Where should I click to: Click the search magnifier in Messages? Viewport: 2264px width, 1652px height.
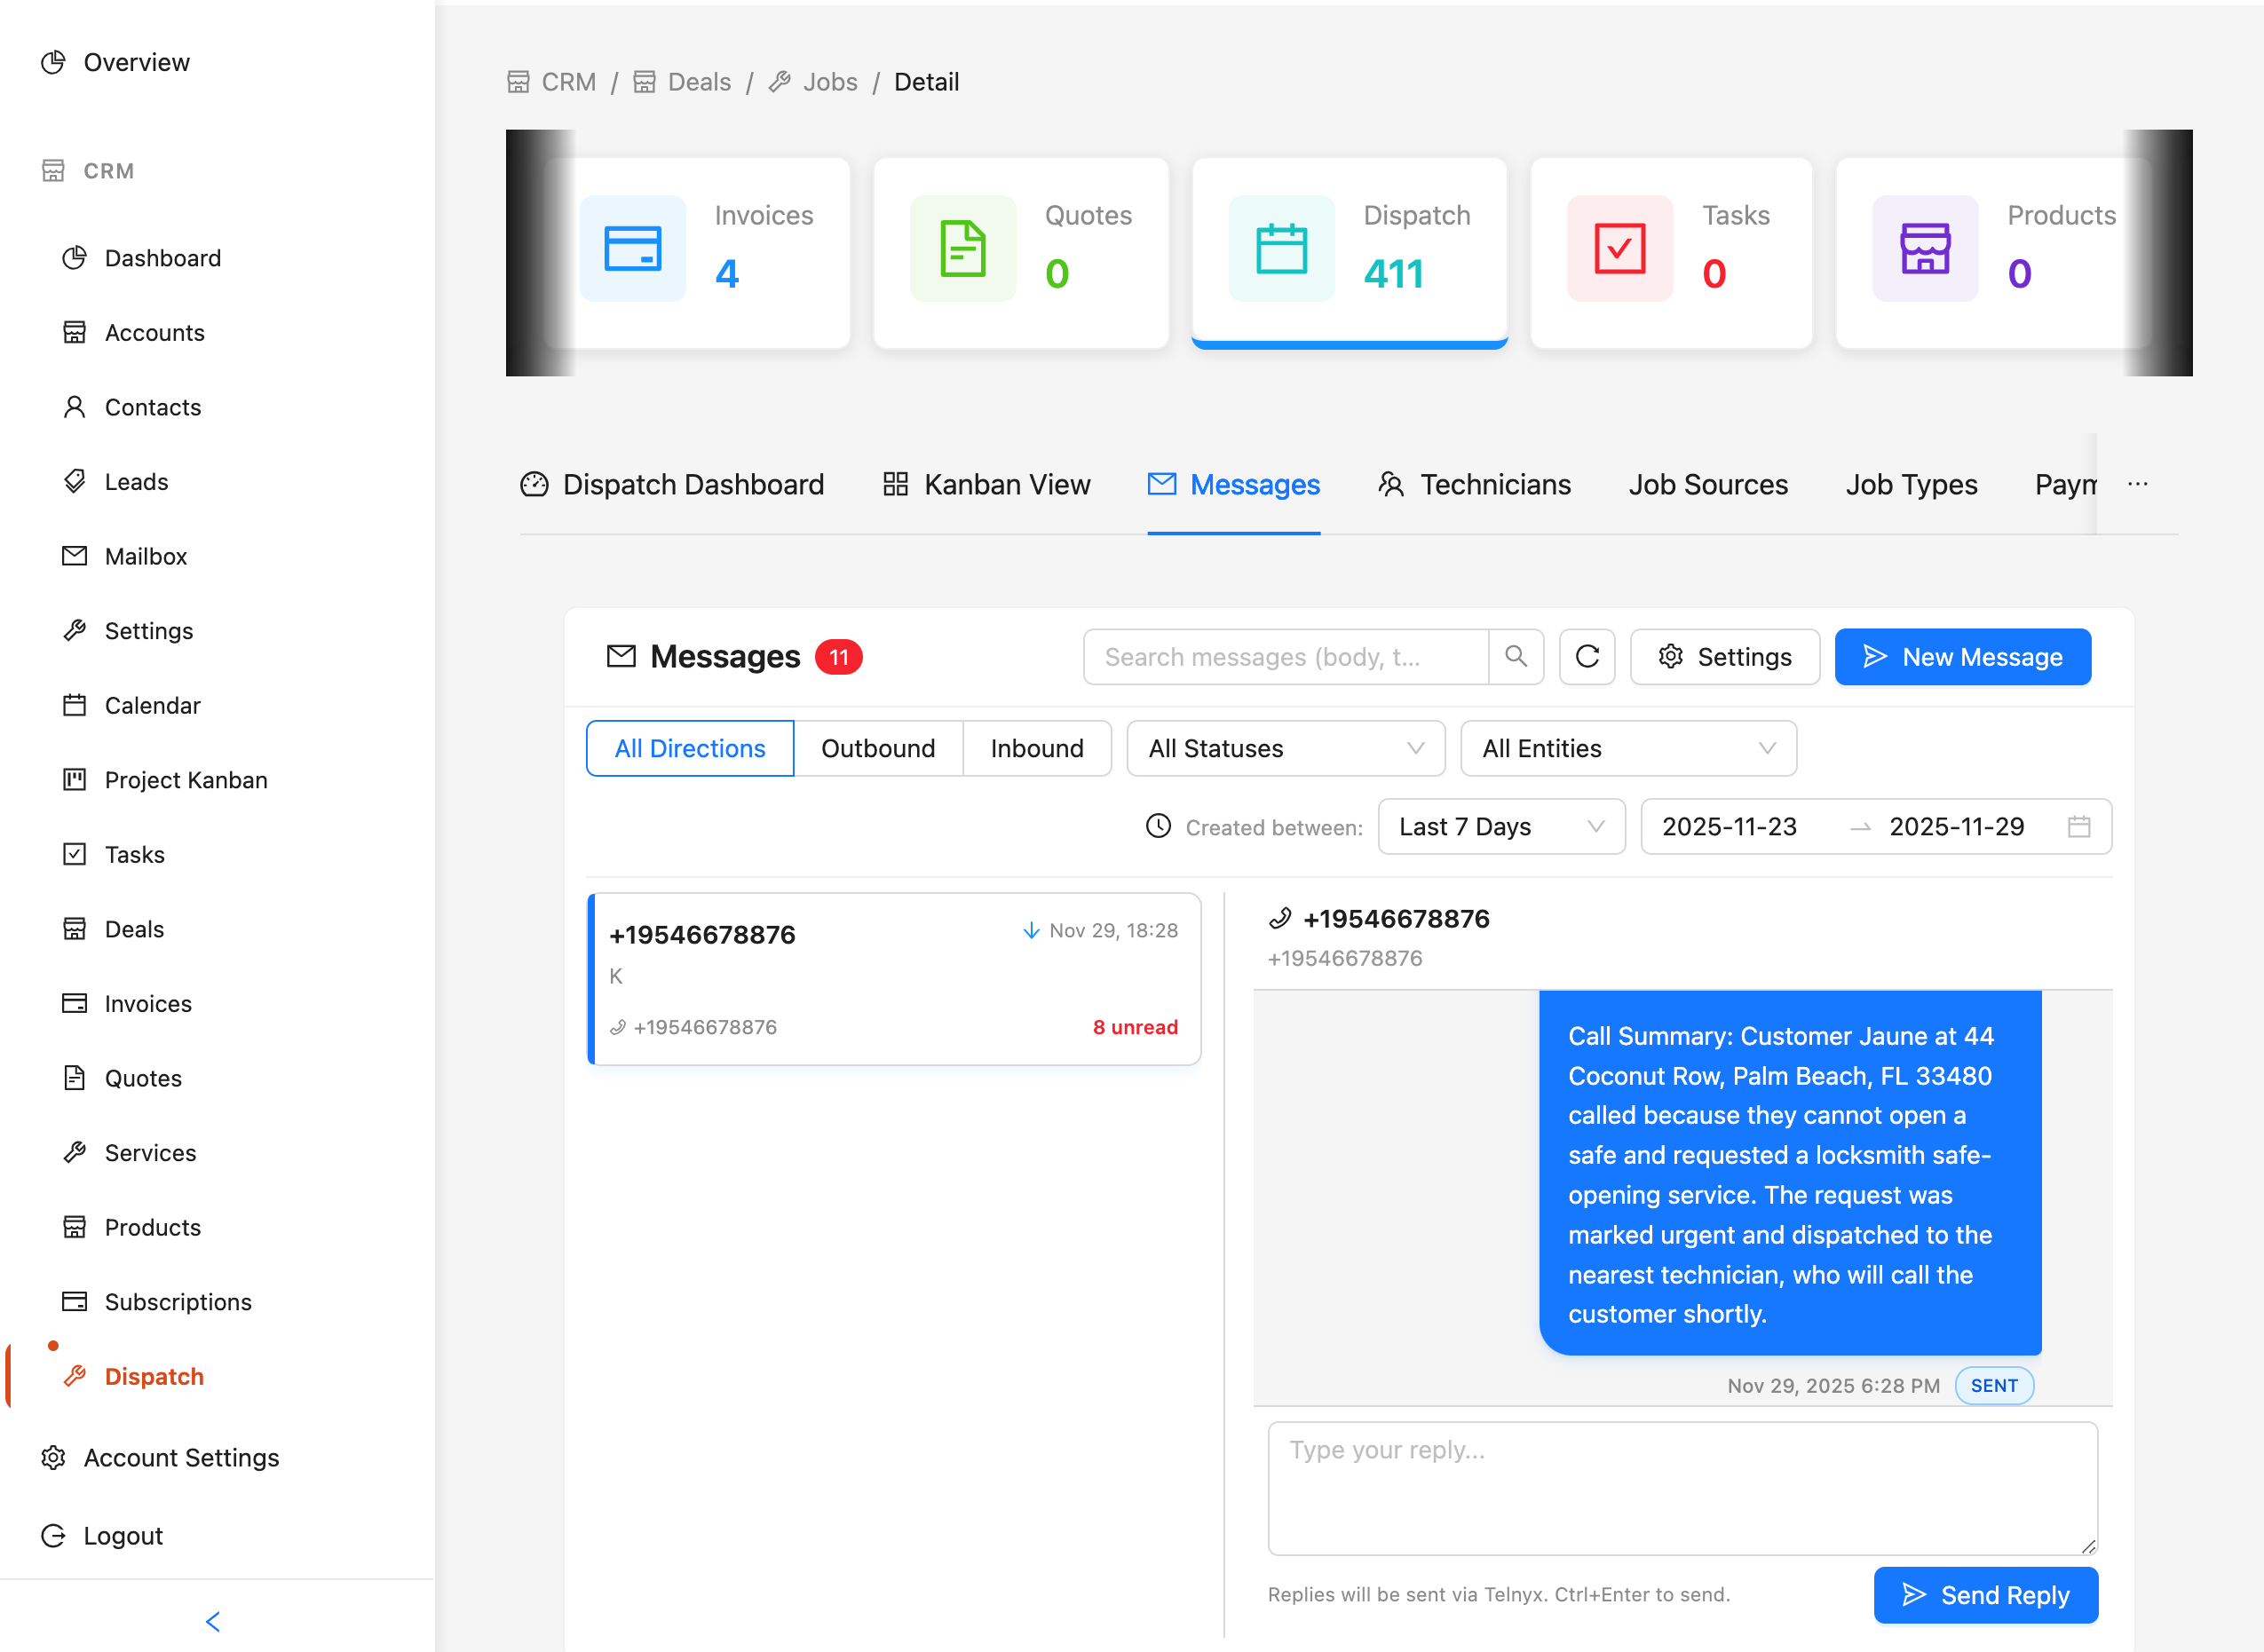coord(1516,657)
